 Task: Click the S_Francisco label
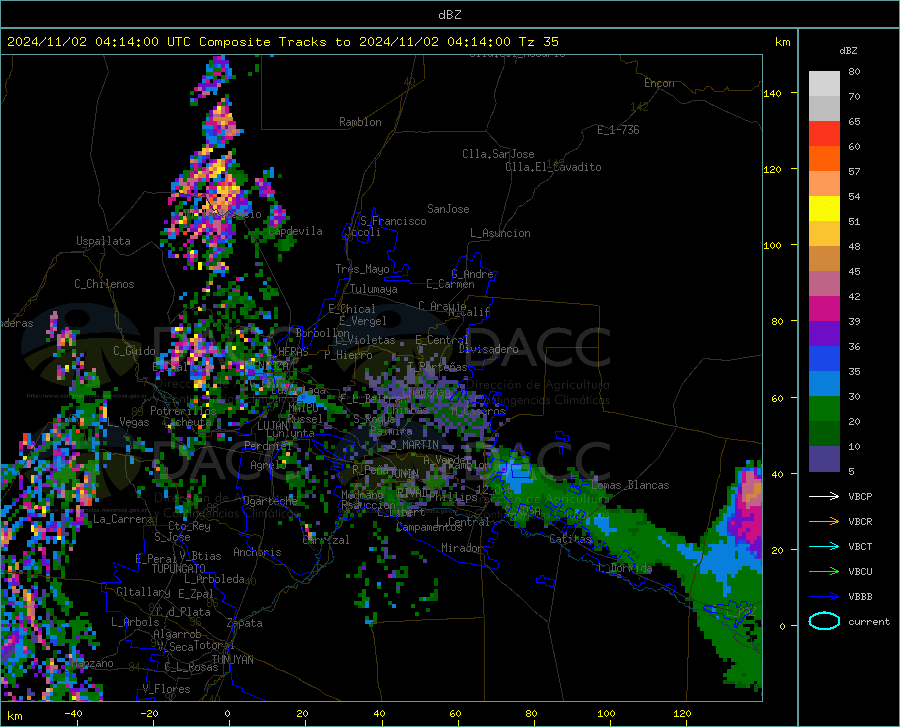(x=393, y=221)
